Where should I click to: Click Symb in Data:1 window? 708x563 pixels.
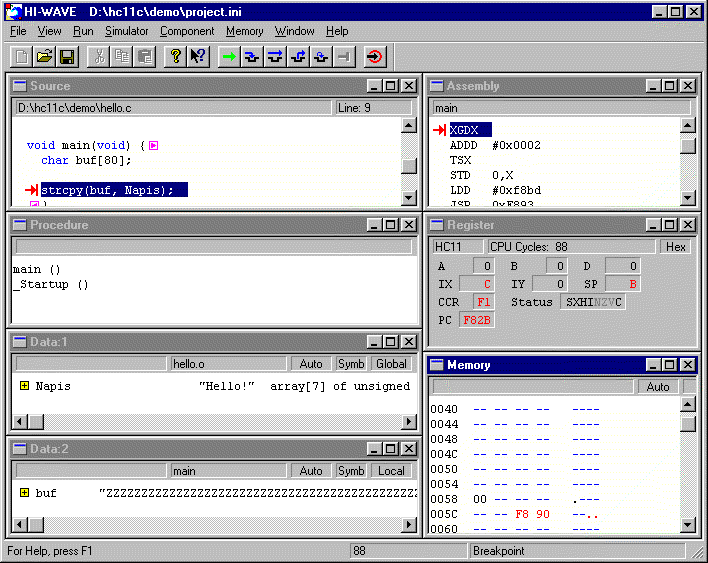tap(351, 364)
